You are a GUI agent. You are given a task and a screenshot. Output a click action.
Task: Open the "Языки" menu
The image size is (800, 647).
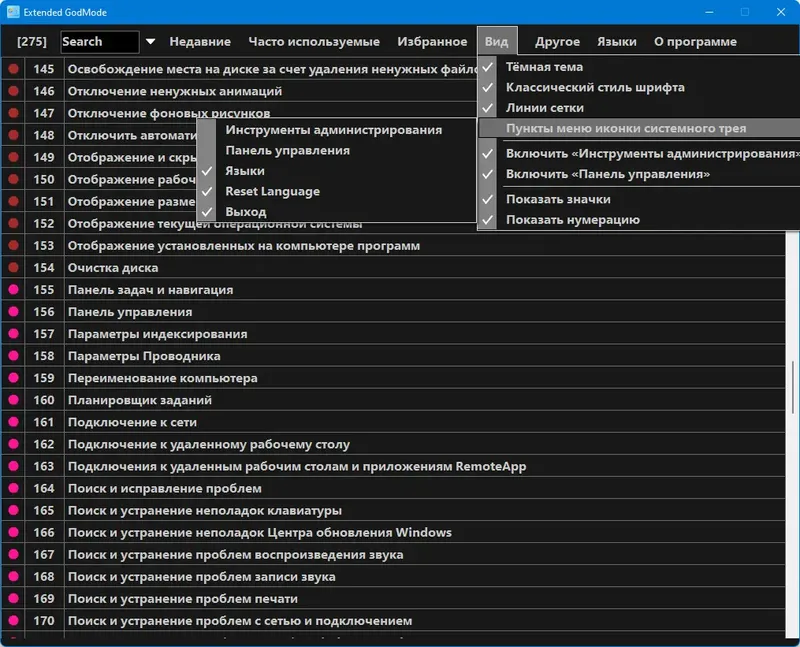click(x=617, y=42)
